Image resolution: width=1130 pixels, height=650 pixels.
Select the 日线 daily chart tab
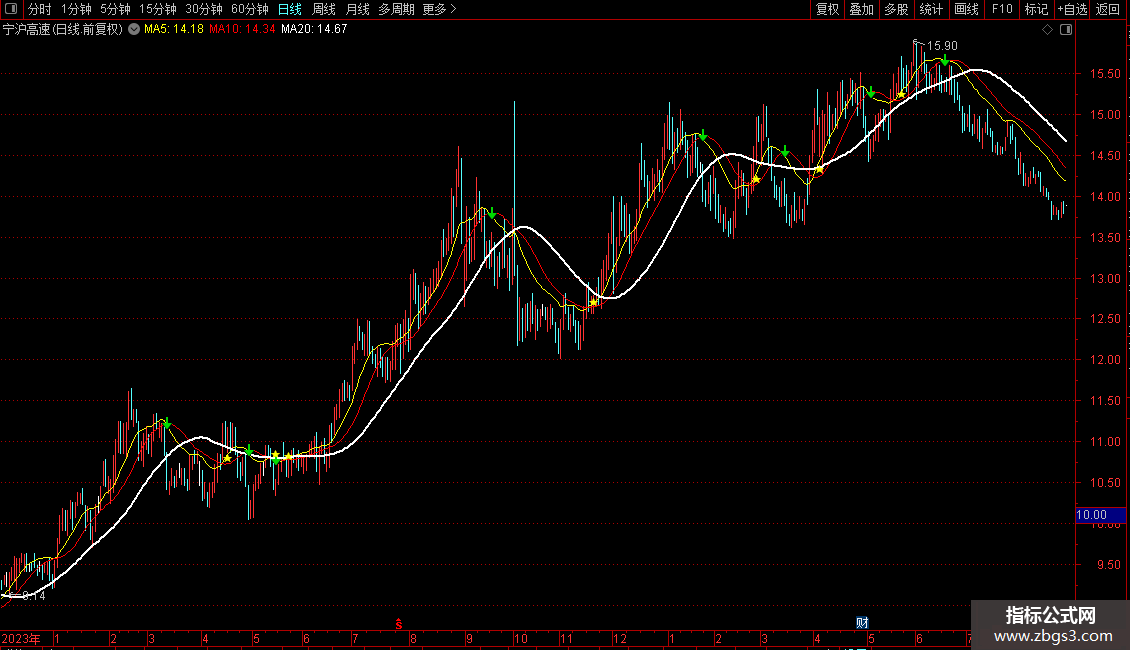pyautogui.click(x=290, y=9)
